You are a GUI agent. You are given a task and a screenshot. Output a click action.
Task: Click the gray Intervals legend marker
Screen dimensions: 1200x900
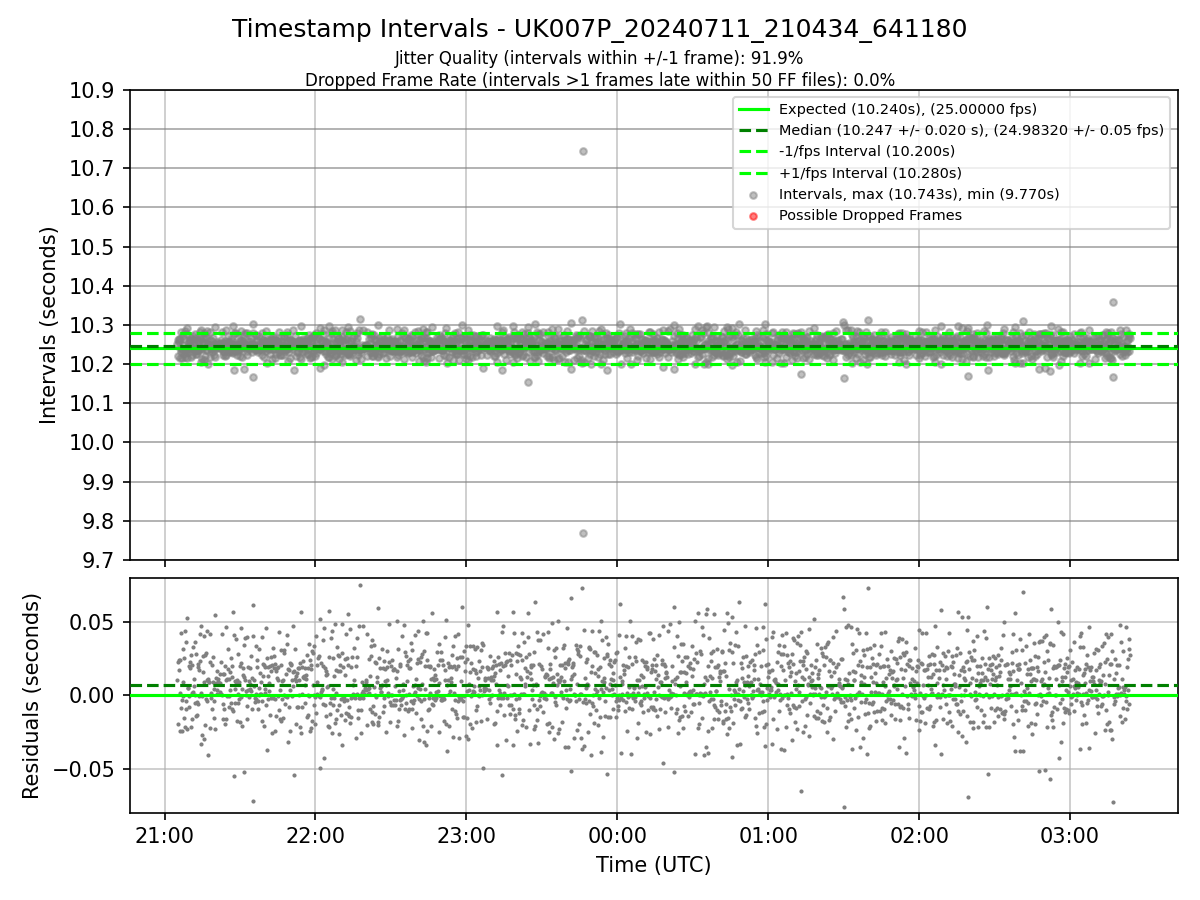(x=754, y=194)
